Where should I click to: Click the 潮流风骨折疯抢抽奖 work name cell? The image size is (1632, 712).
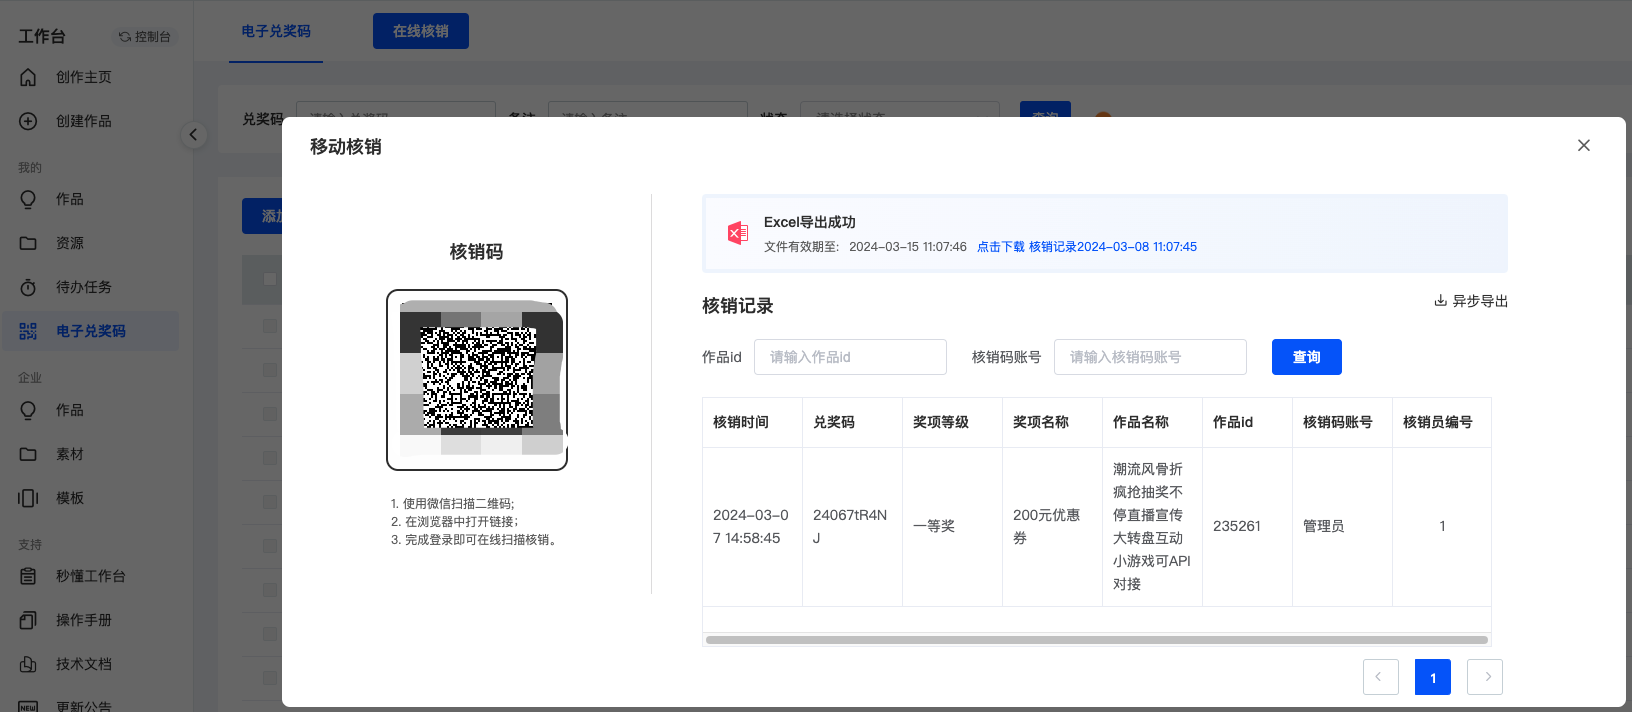point(1152,526)
